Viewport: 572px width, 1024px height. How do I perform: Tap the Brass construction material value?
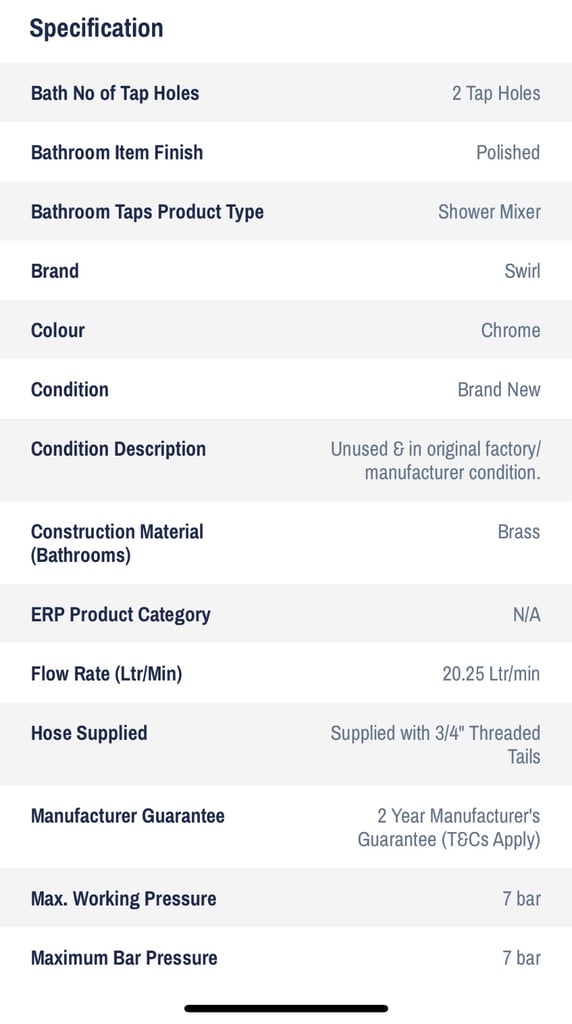pos(518,532)
